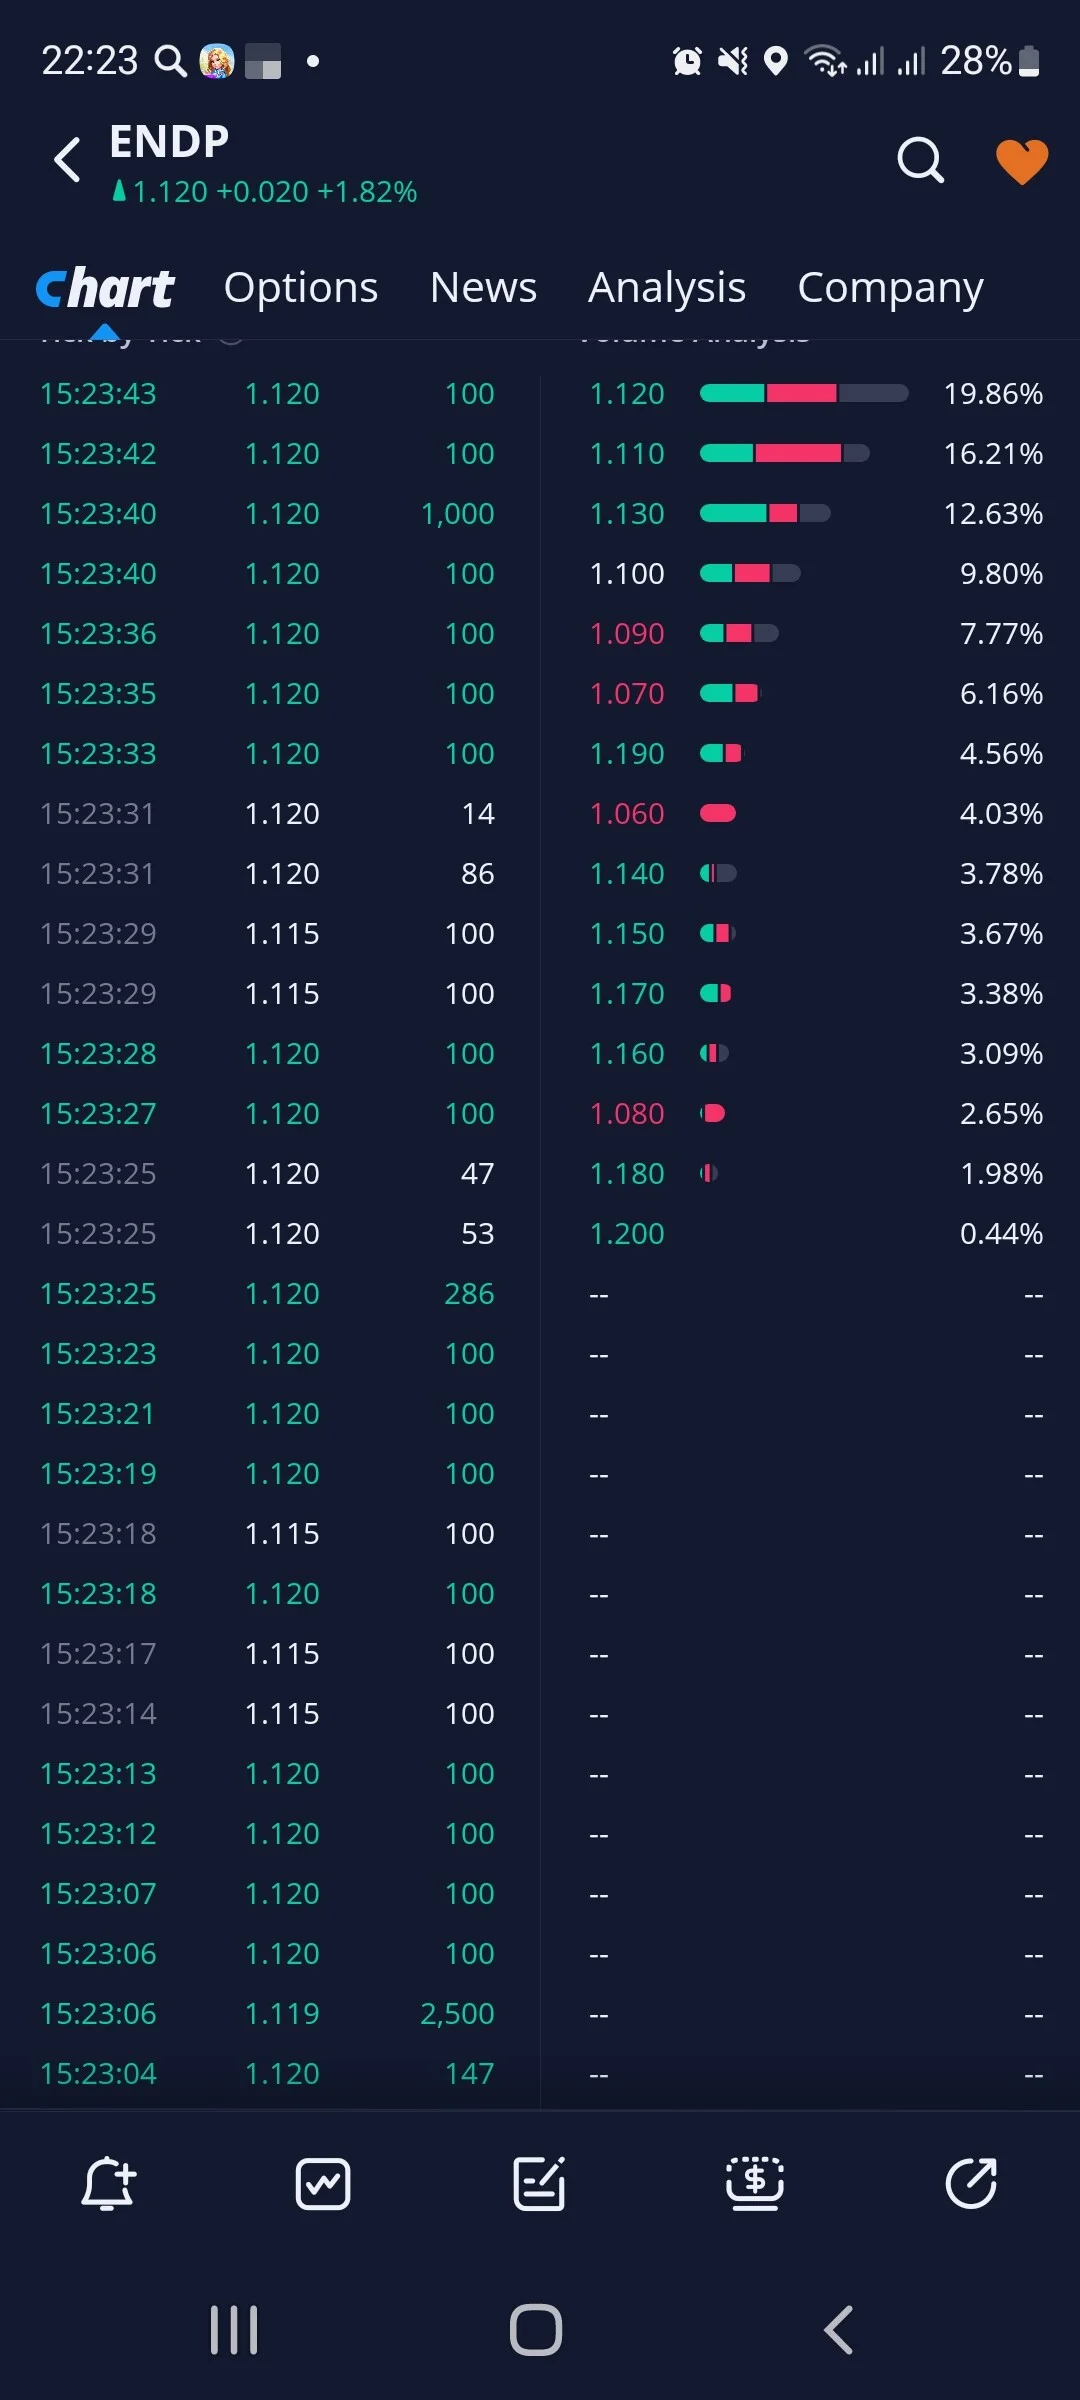Tap the back arrow beside ENDP

click(x=67, y=160)
